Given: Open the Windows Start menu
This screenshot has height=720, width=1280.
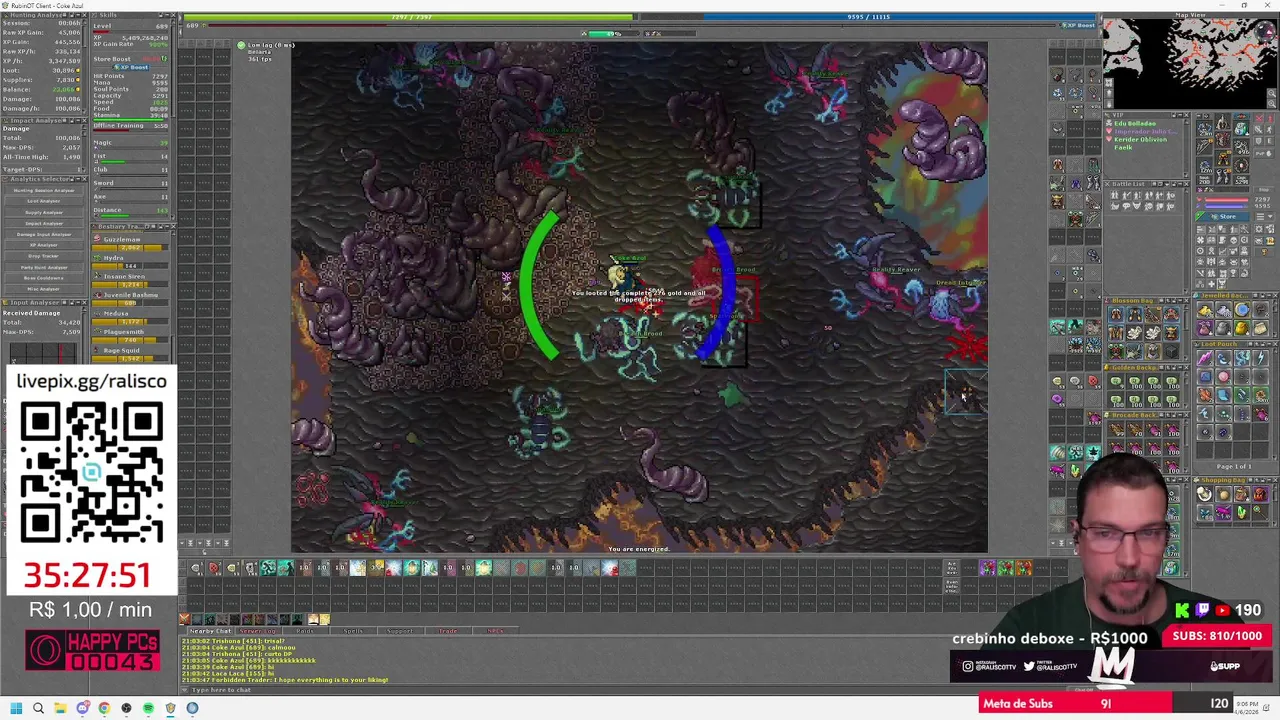Looking at the screenshot, I should [16, 708].
